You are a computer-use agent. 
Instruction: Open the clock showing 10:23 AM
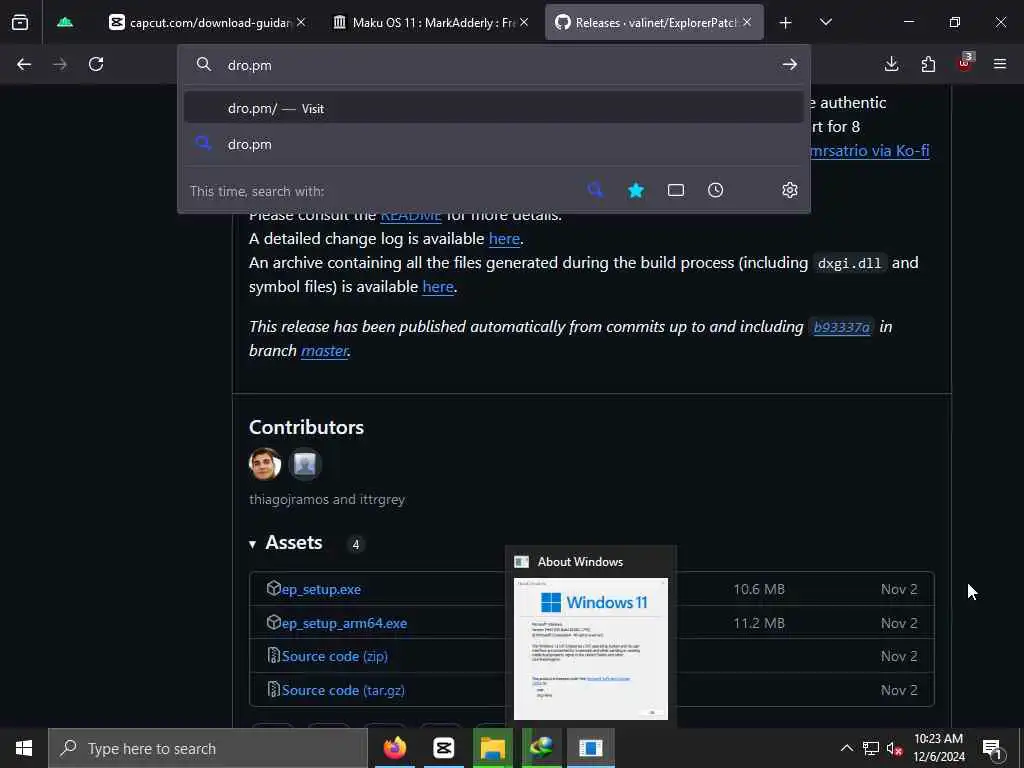(x=938, y=748)
